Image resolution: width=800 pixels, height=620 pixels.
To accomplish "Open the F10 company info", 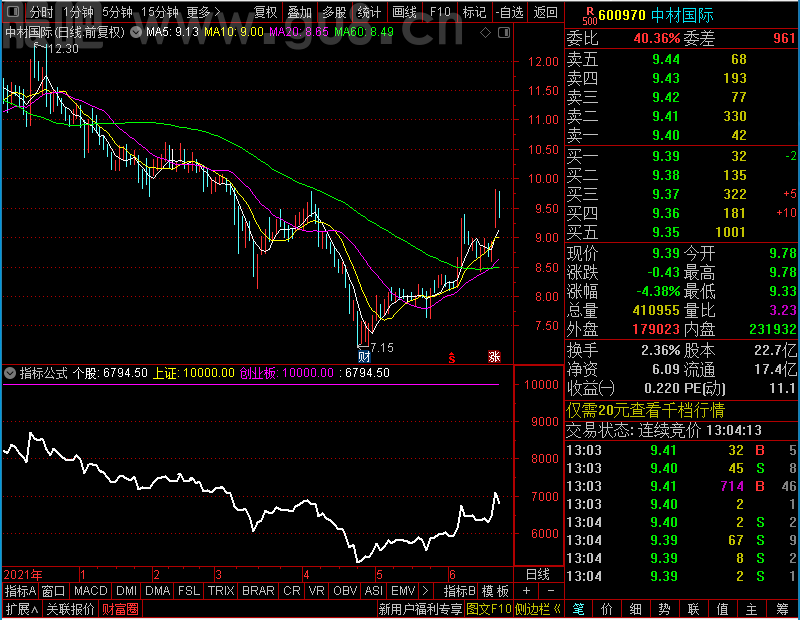I will click(440, 12).
